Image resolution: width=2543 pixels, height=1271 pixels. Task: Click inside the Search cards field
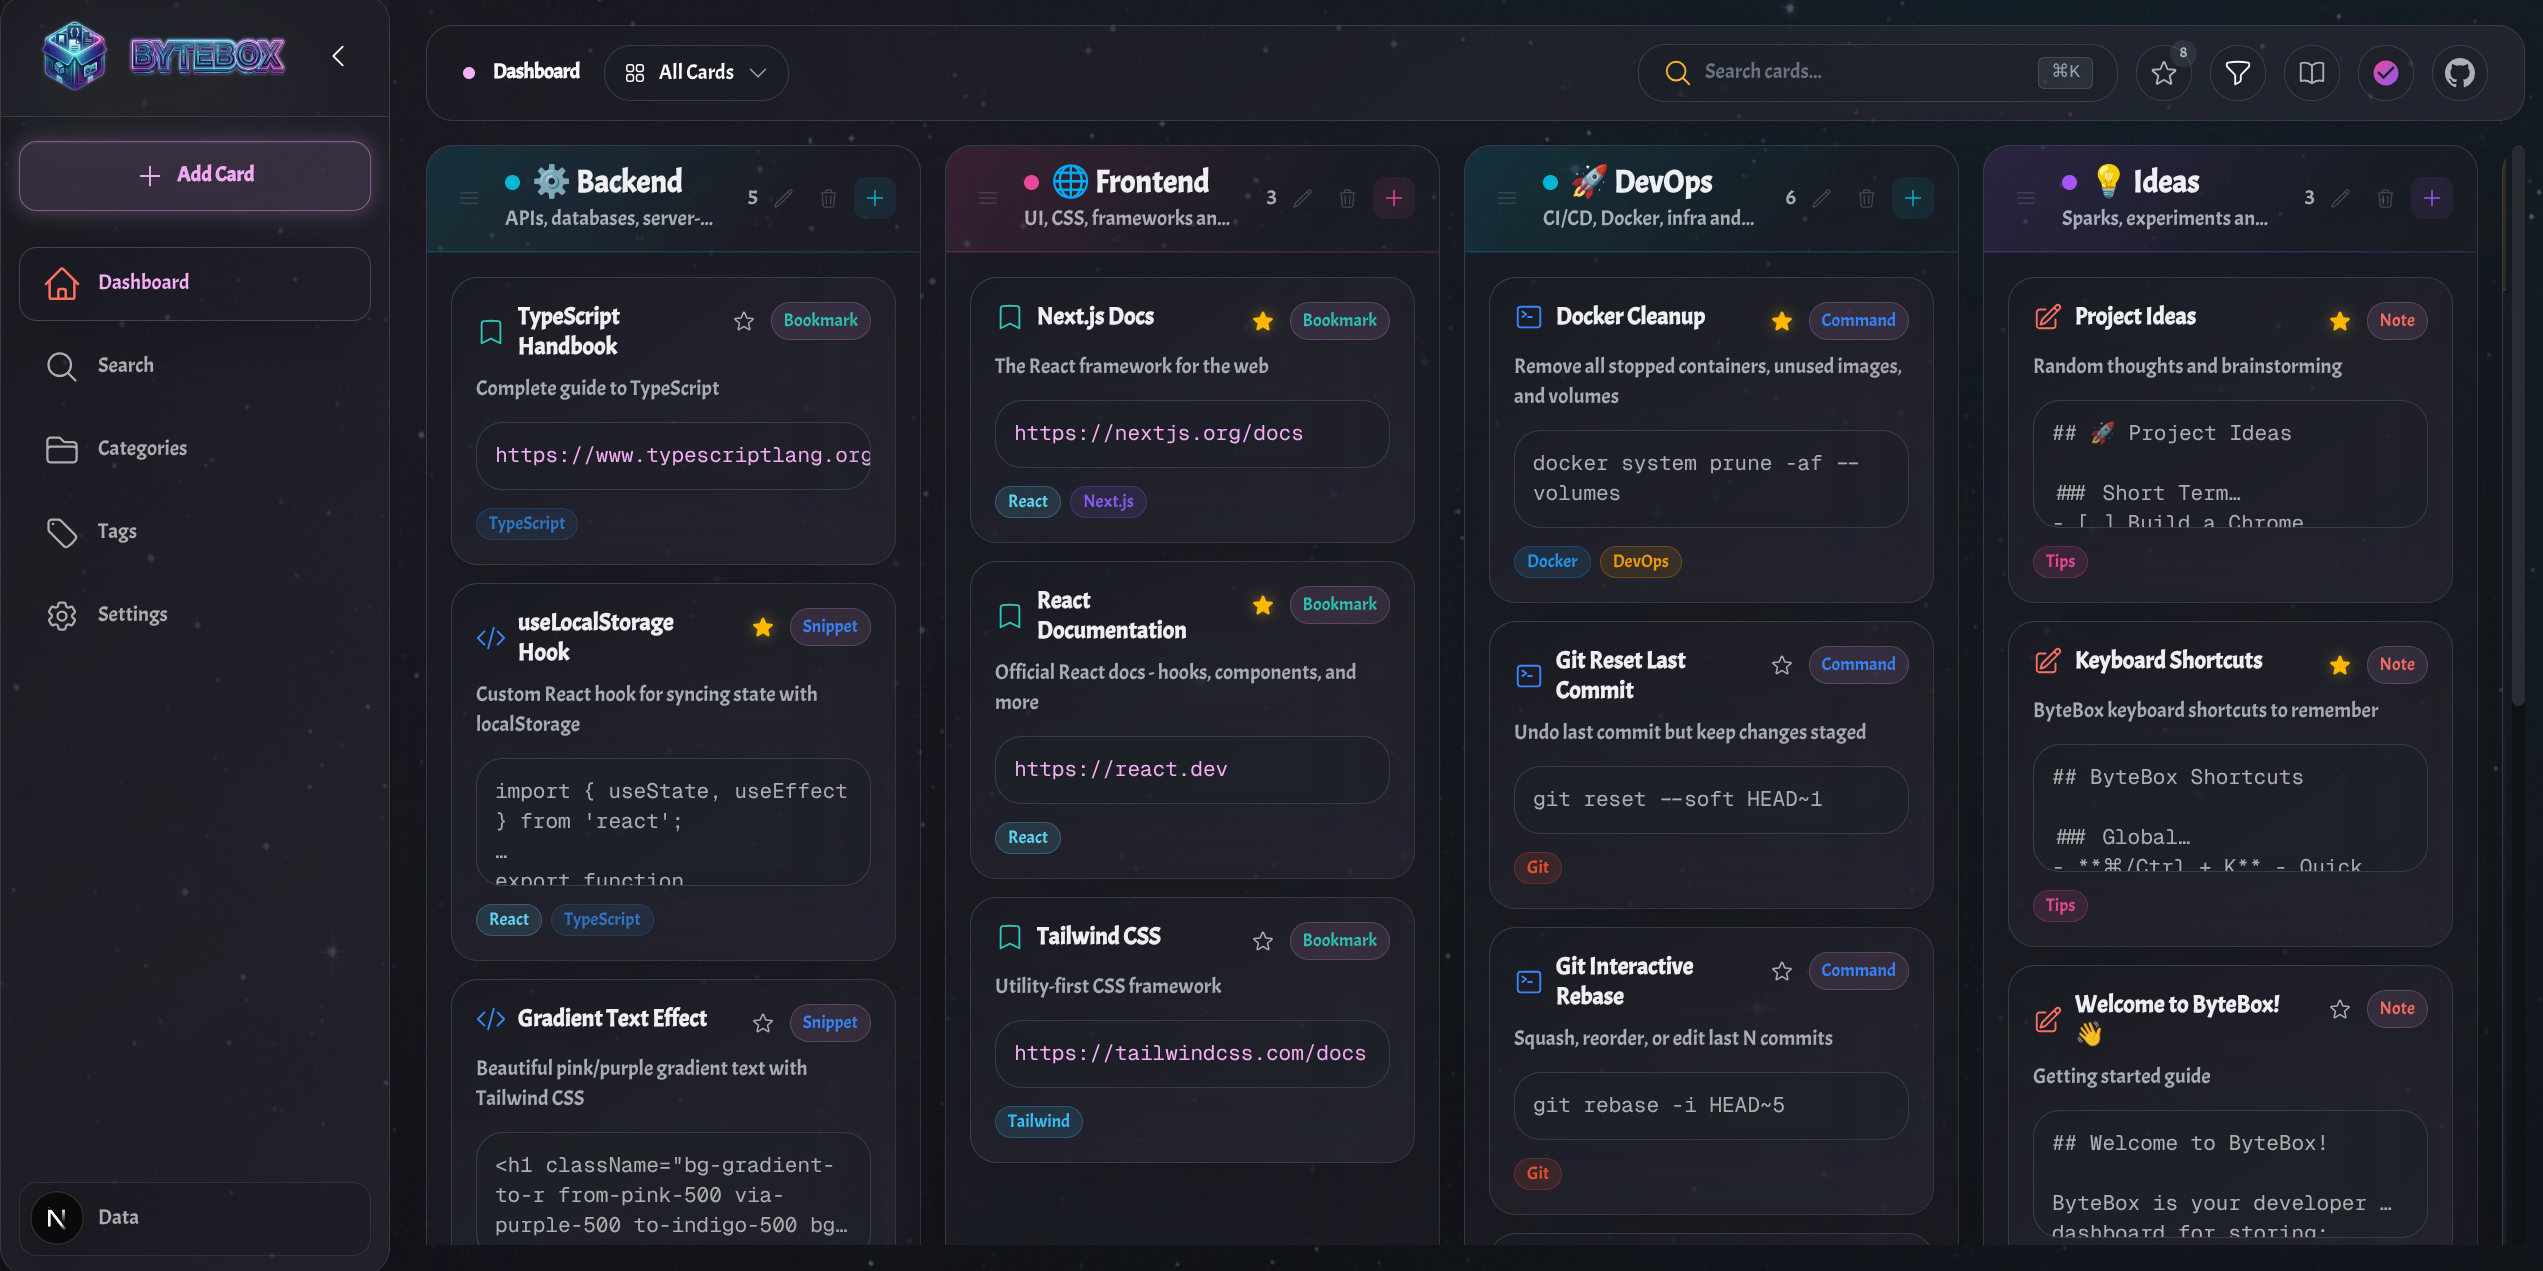(1850, 71)
